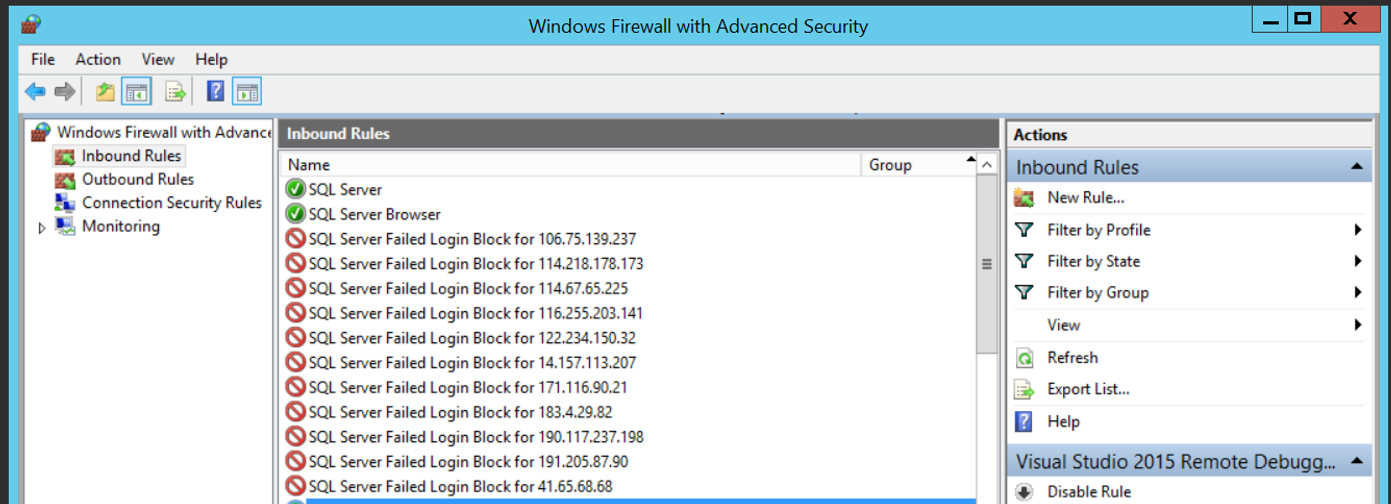Open the View menu in menu bar
This screenshot has width=1391, height=504.
click(x=158, y=60)
